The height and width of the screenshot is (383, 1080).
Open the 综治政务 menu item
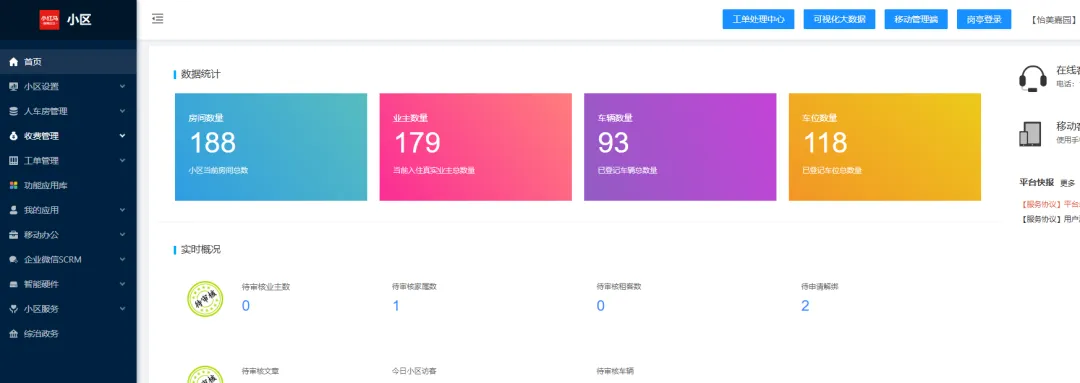(x=68, y=334)
